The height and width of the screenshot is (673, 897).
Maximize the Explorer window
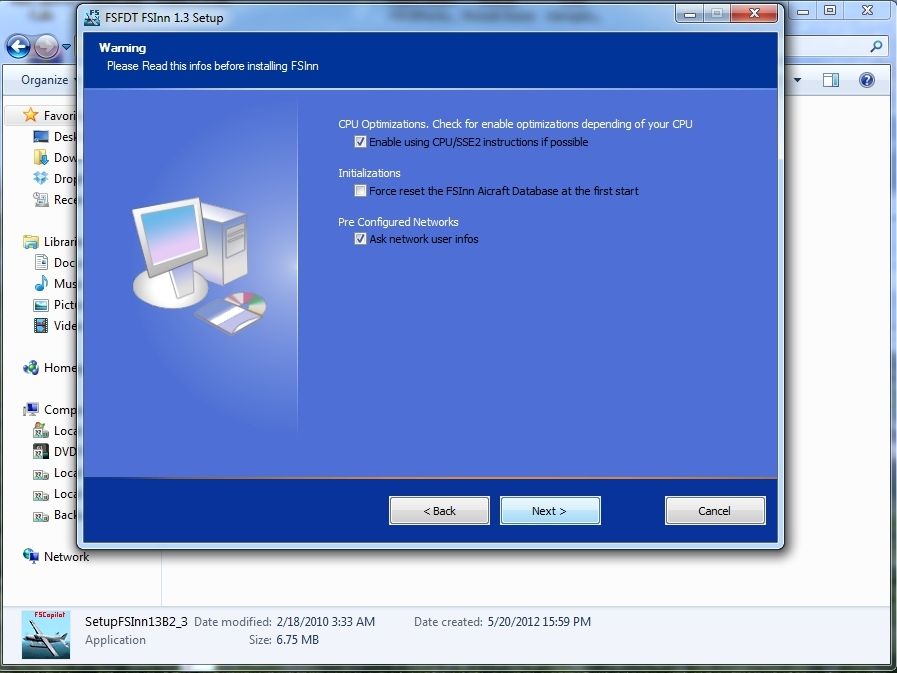830,10
